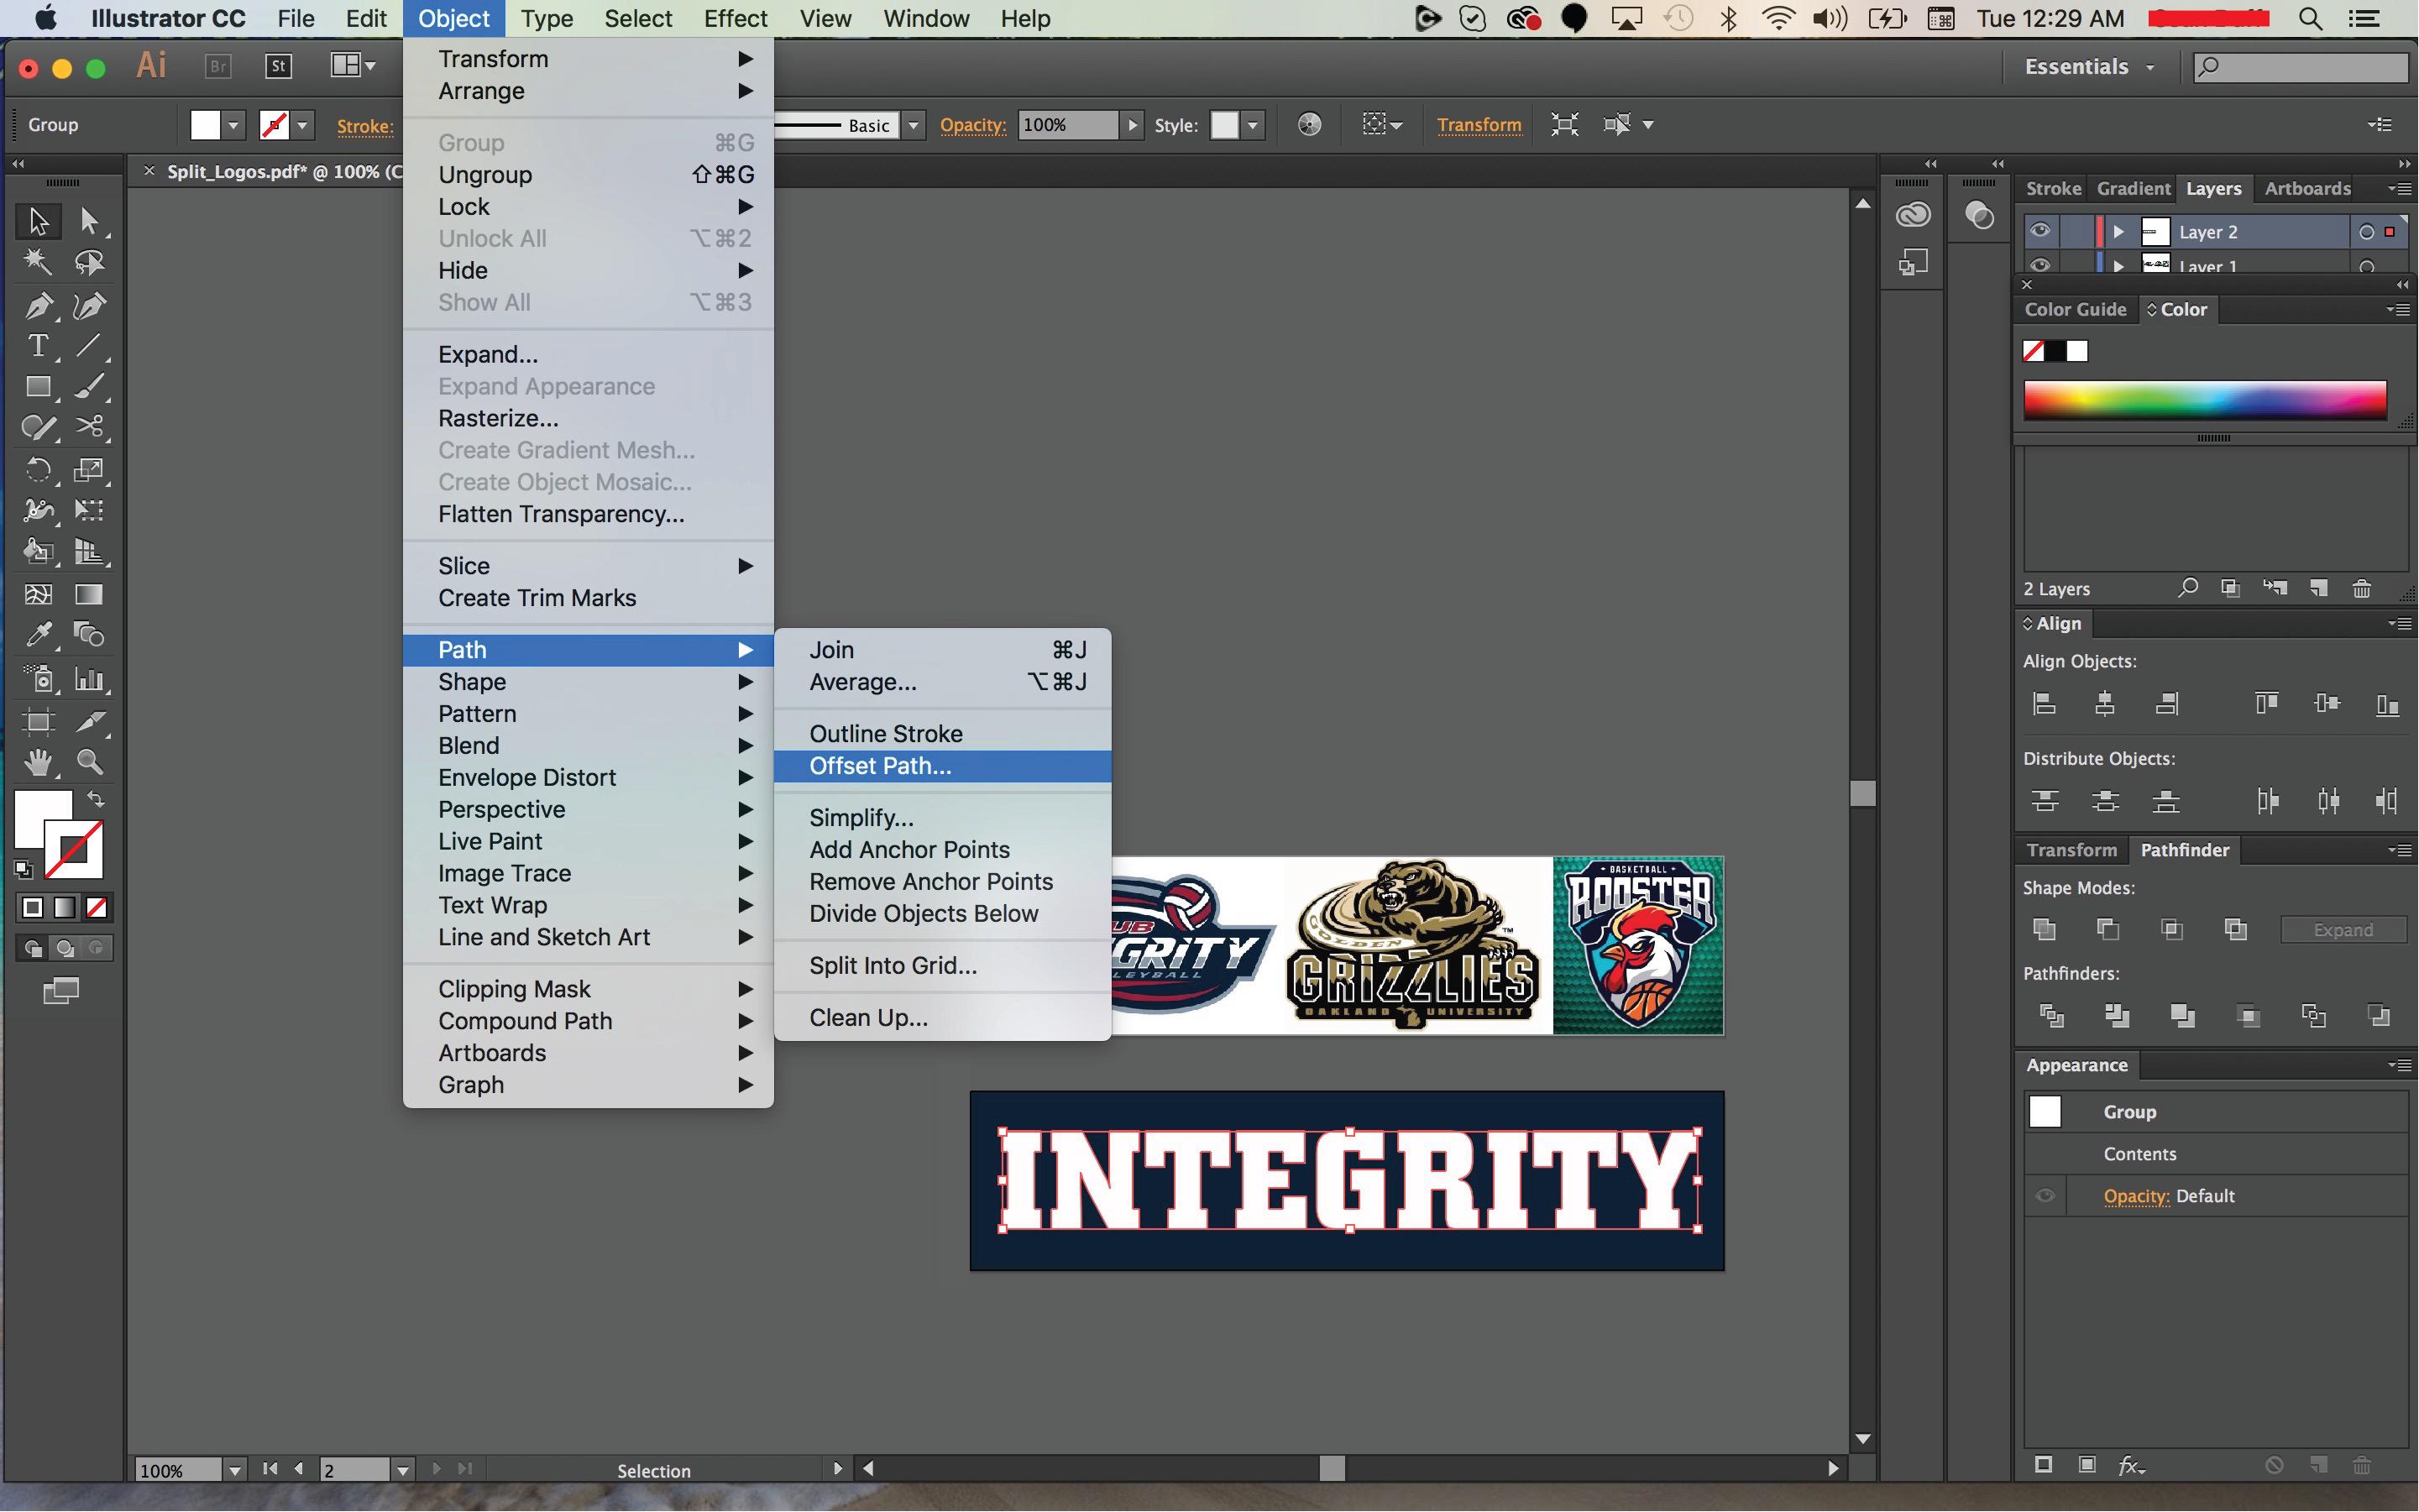Click the Stroke link in control bar
The image size is (2419, 1512).
point(365,126)
